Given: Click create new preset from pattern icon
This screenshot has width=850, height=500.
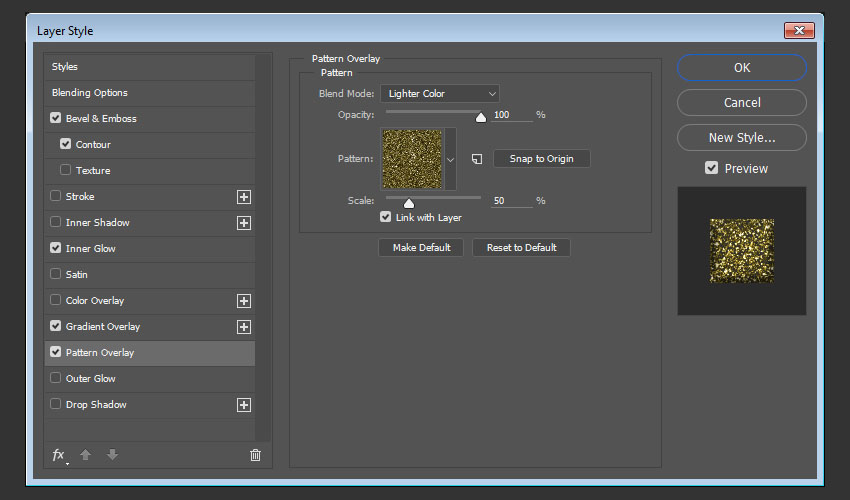Looking at the screenshot, I should [477, 159].
